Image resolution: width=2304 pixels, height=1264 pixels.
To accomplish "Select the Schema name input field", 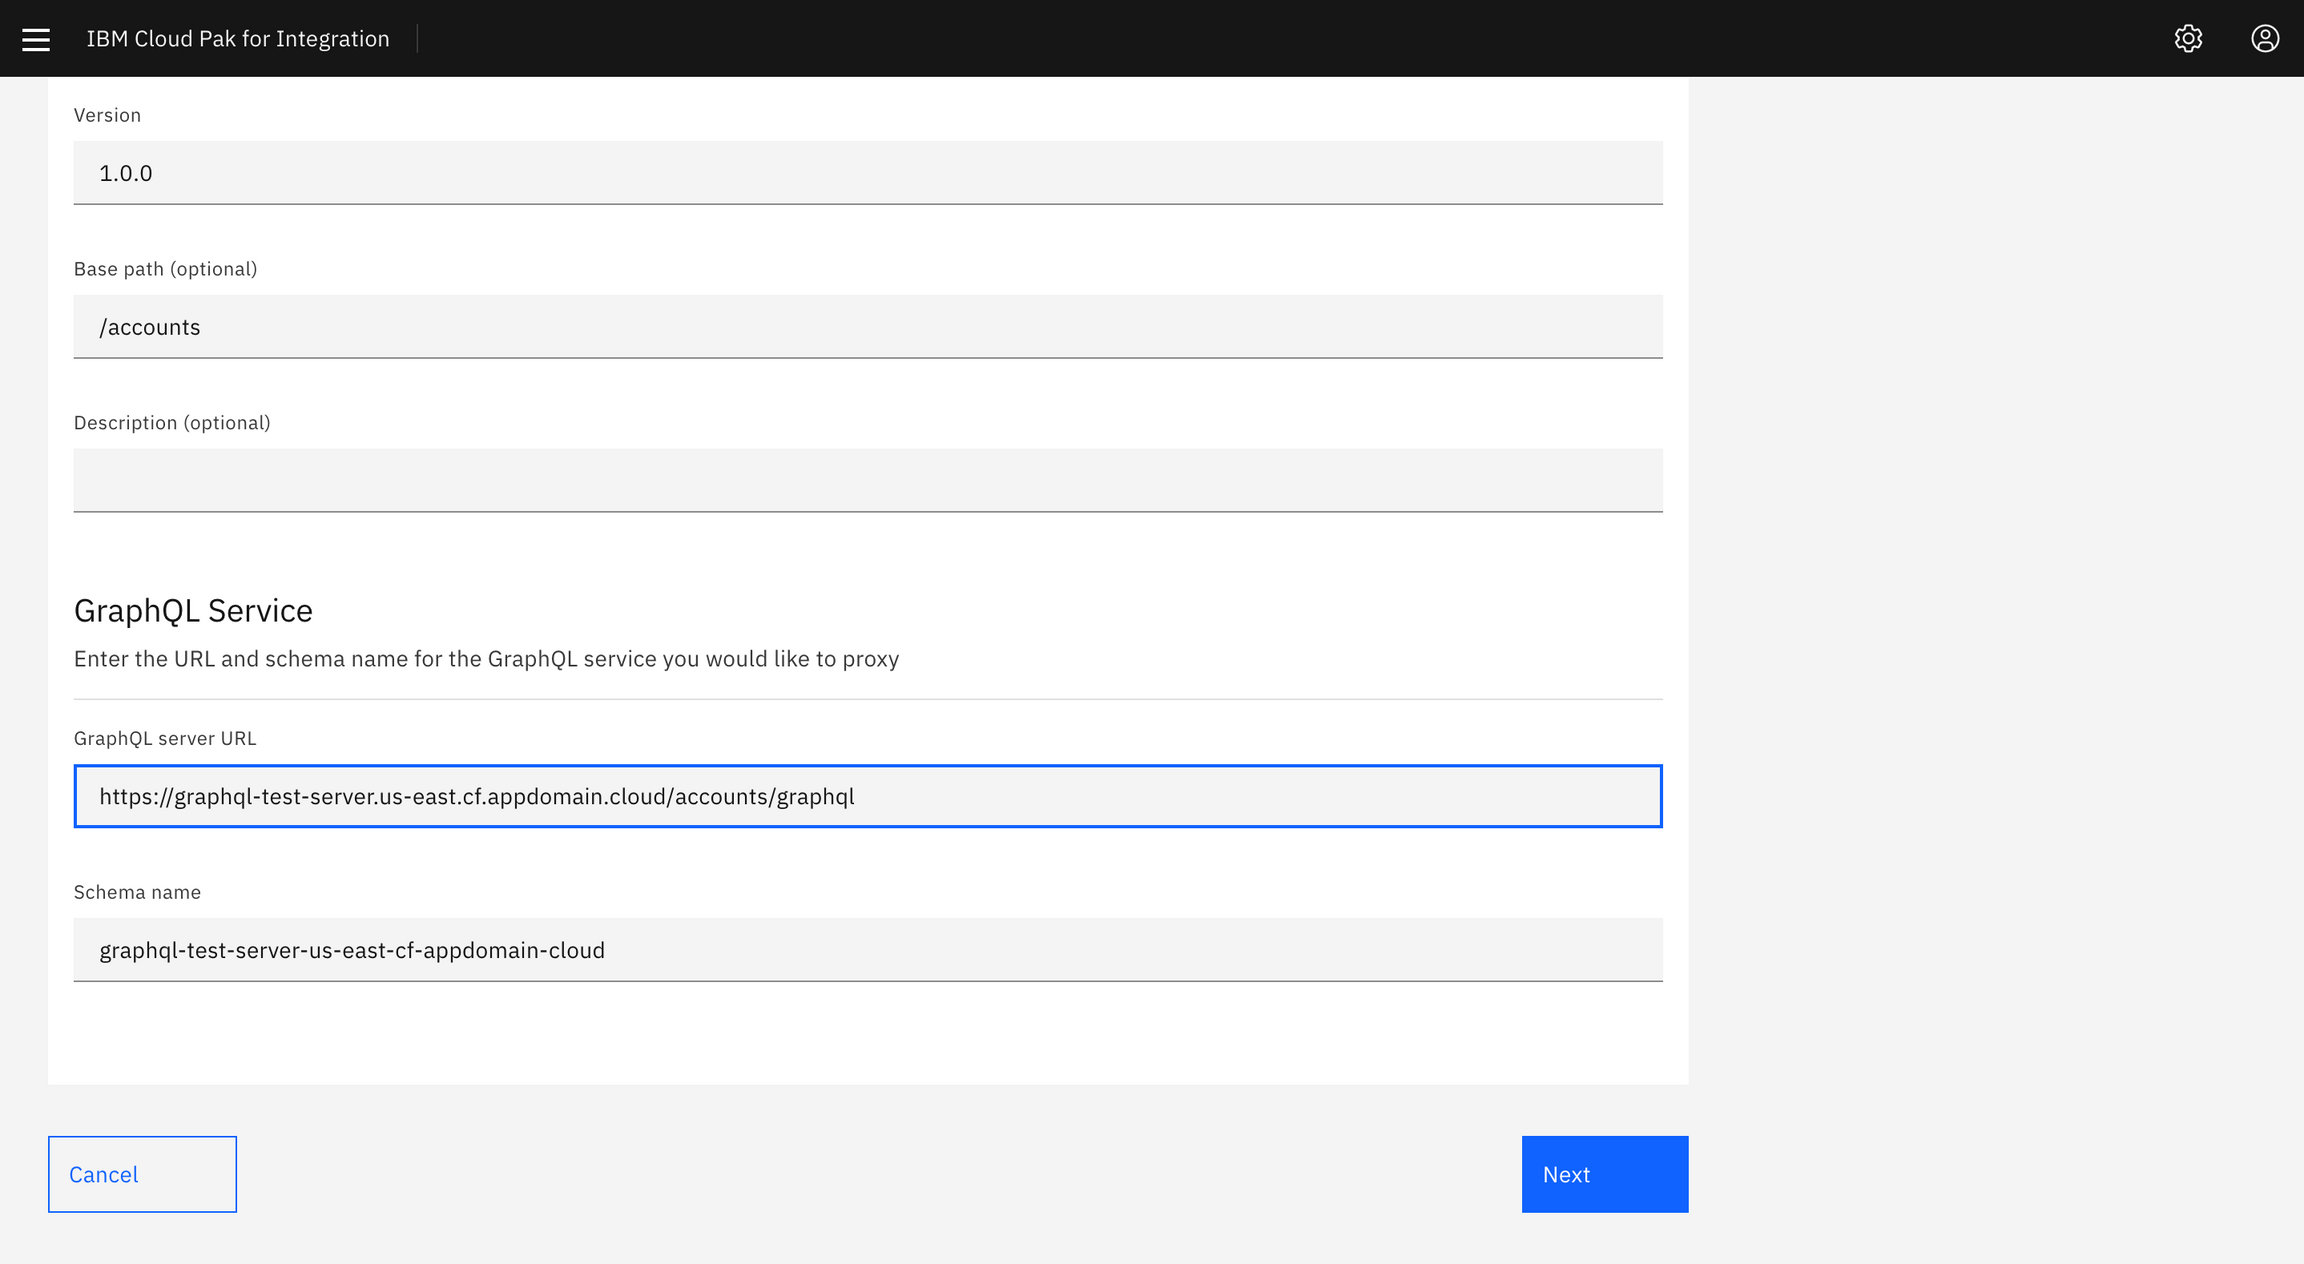I will coord(867,950).
